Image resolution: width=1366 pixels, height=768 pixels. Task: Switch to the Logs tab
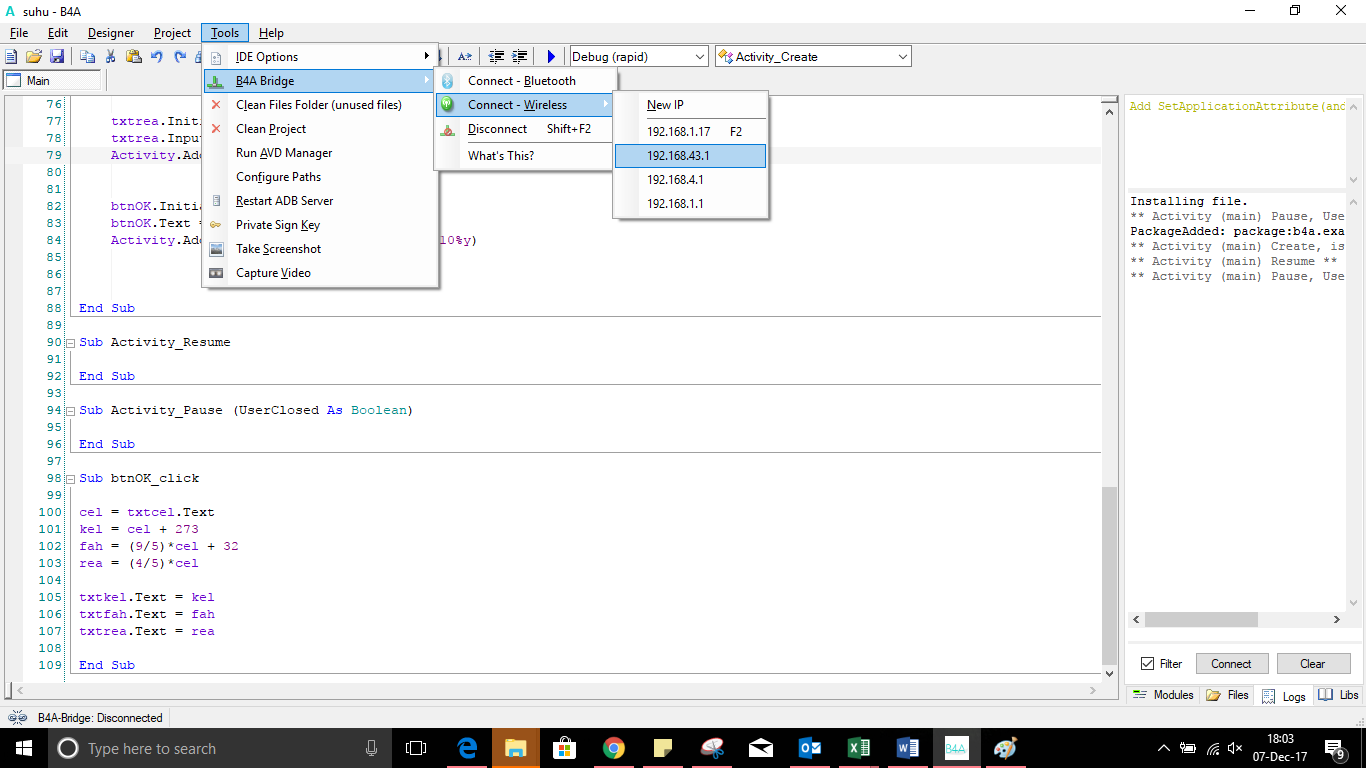pos(1284,696)
